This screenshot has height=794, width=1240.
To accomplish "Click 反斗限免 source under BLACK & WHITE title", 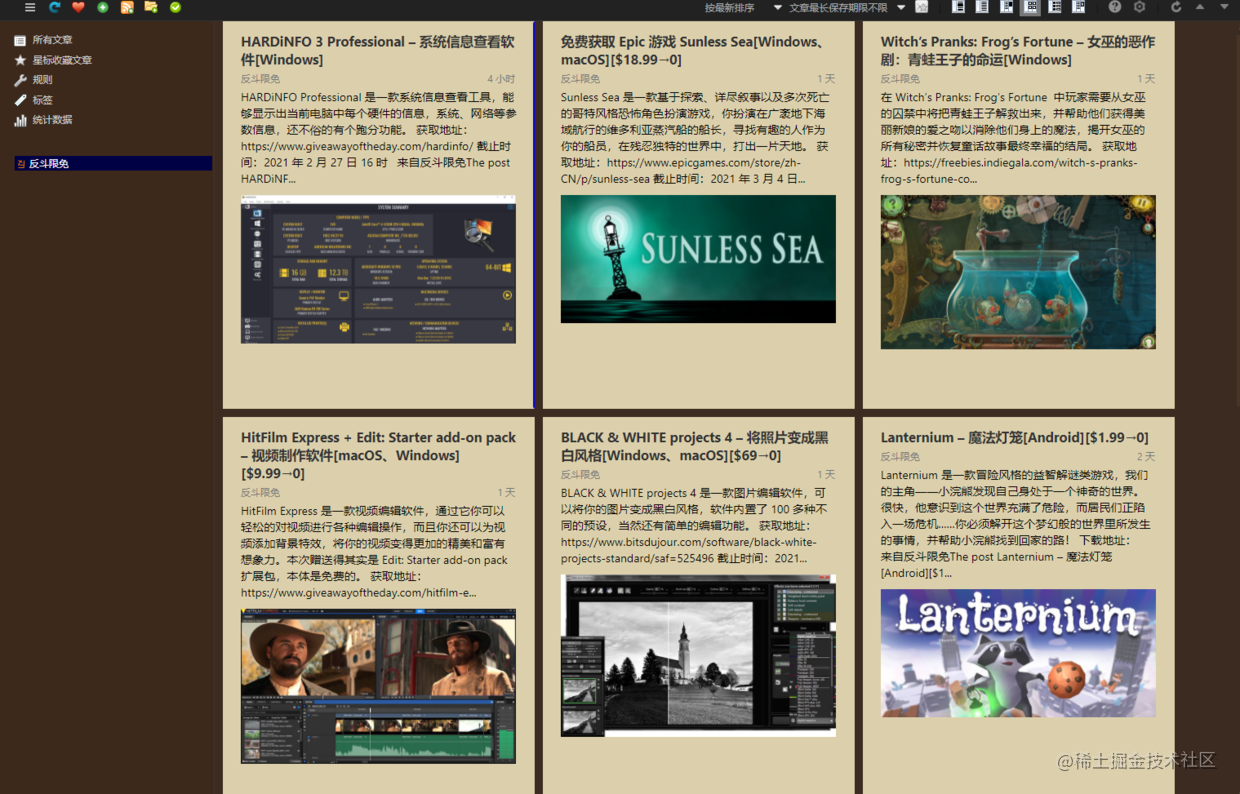I will (580, 475).
